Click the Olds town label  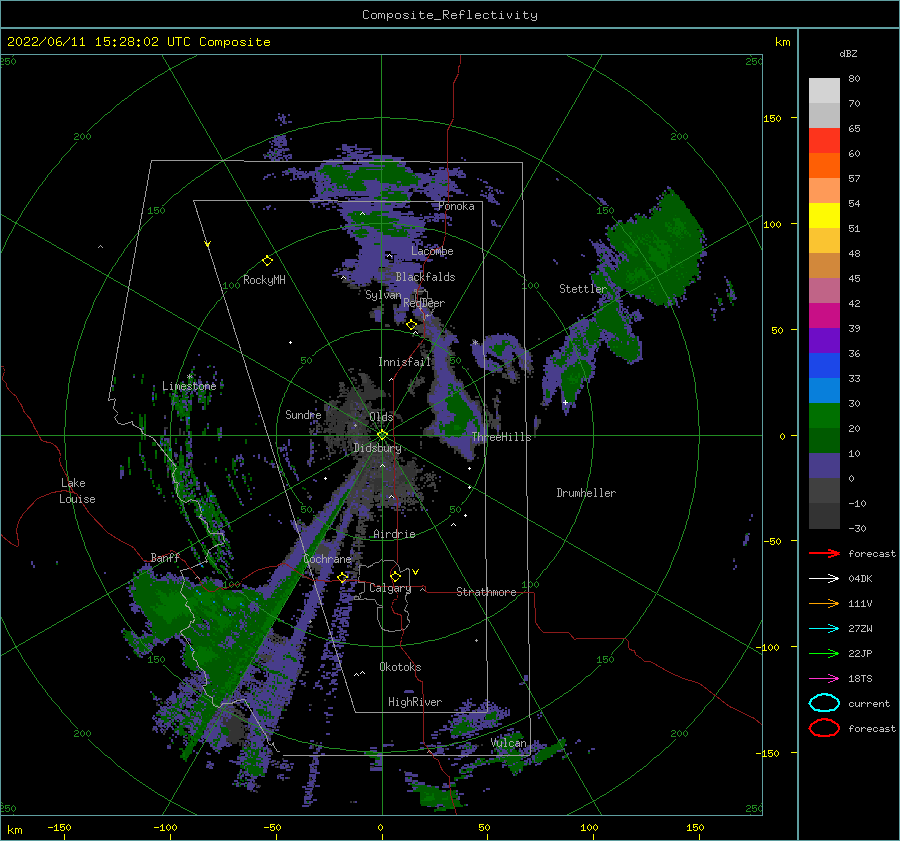tap(381, 417)
